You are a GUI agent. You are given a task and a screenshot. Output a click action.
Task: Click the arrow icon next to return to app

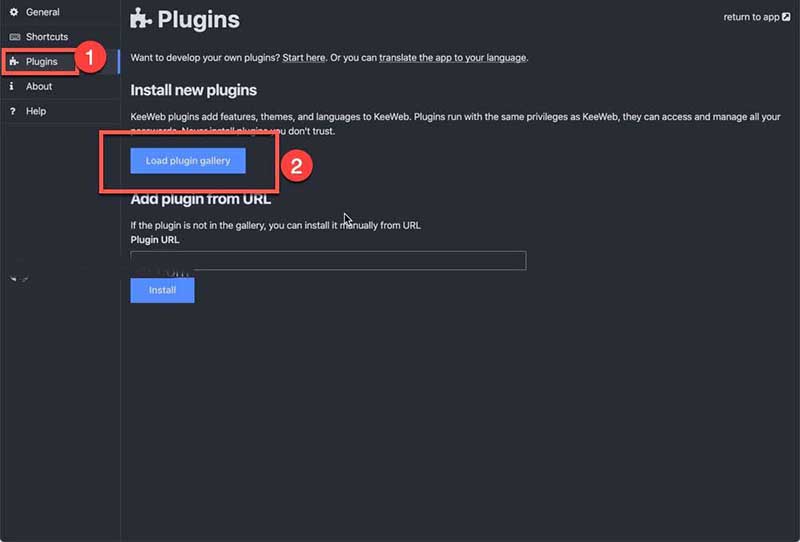786,17
